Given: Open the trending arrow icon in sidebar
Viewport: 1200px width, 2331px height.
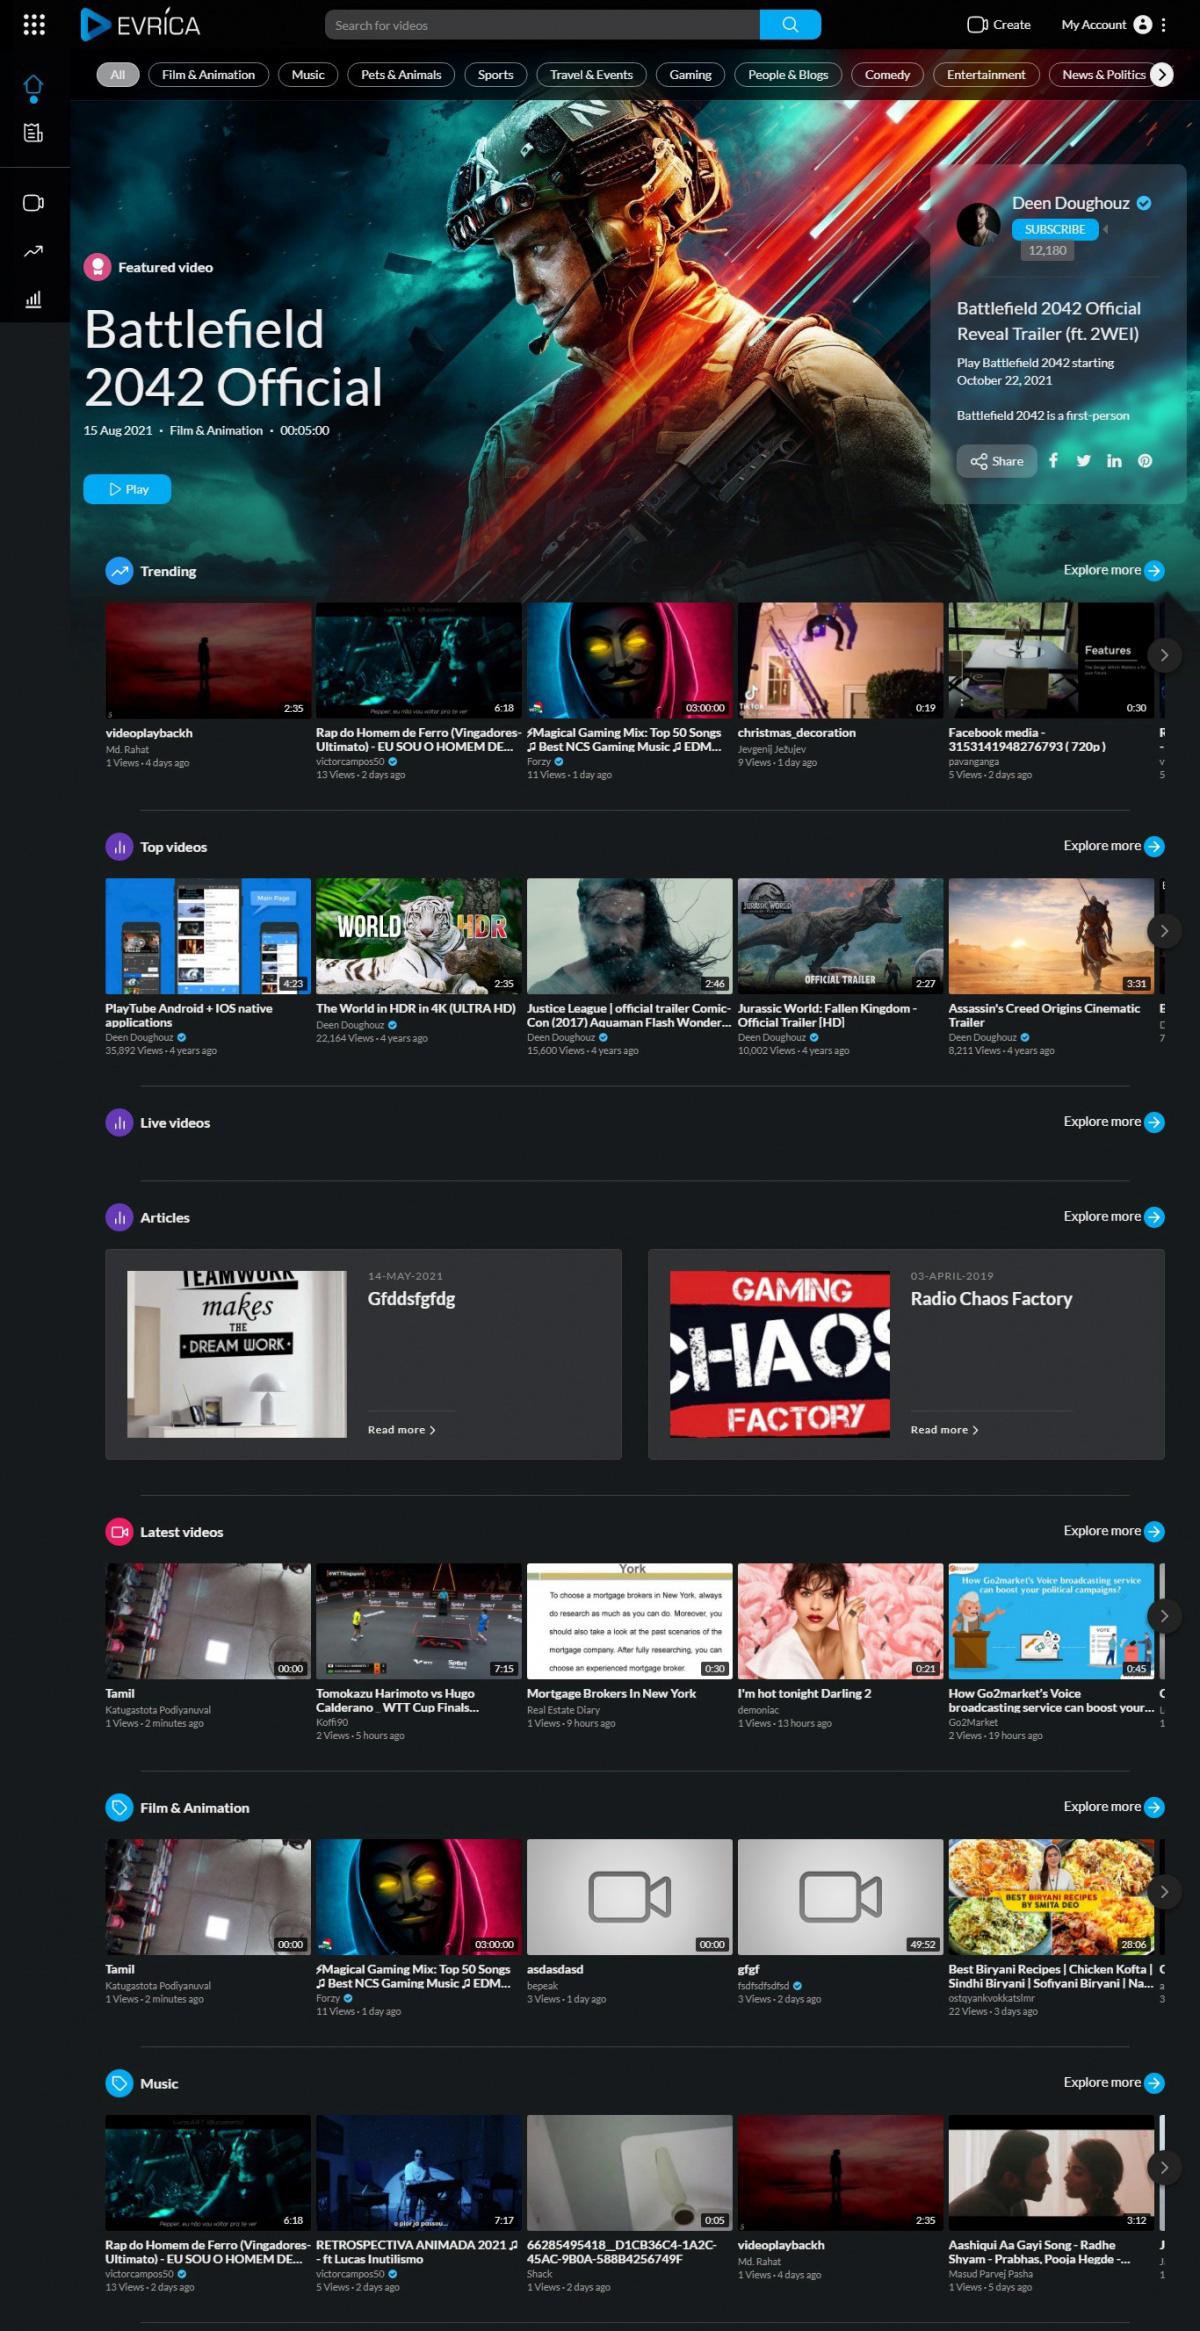Looking at the screenshot, I should (x=33, y=251).
